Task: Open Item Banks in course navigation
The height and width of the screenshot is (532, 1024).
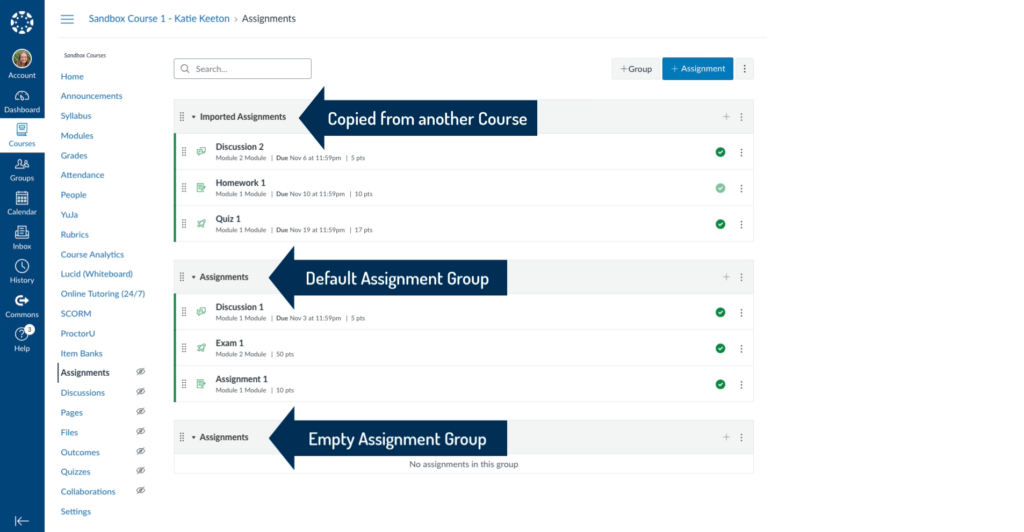Action: 82,353
